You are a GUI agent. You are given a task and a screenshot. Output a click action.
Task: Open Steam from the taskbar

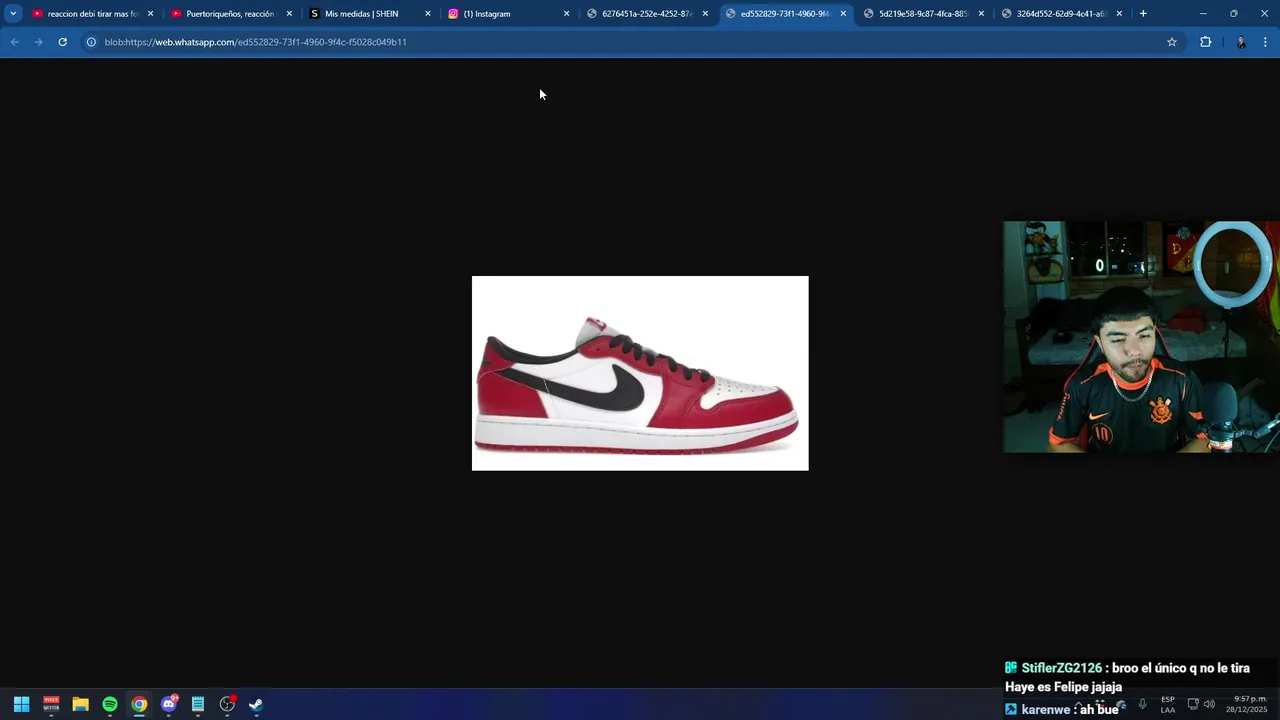click(x=256, y=704)
